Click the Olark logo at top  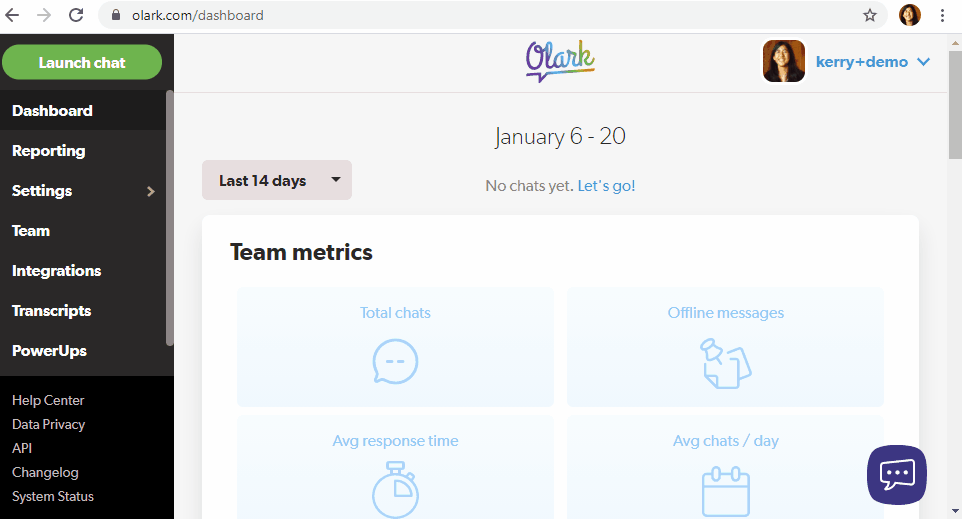tap(560, 60)
